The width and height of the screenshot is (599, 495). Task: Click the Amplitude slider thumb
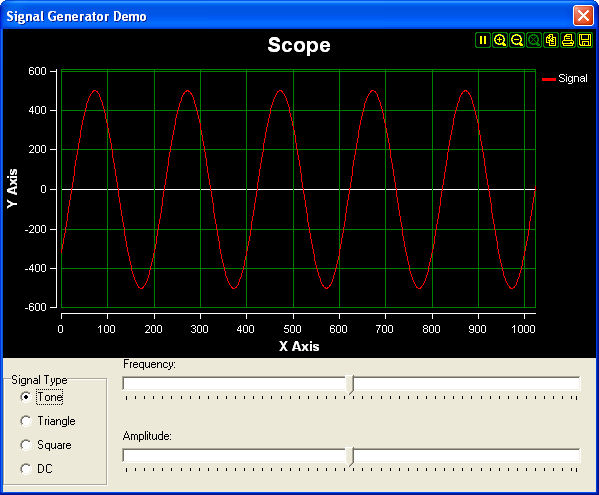pyautogui.click(x=350, y=456)
